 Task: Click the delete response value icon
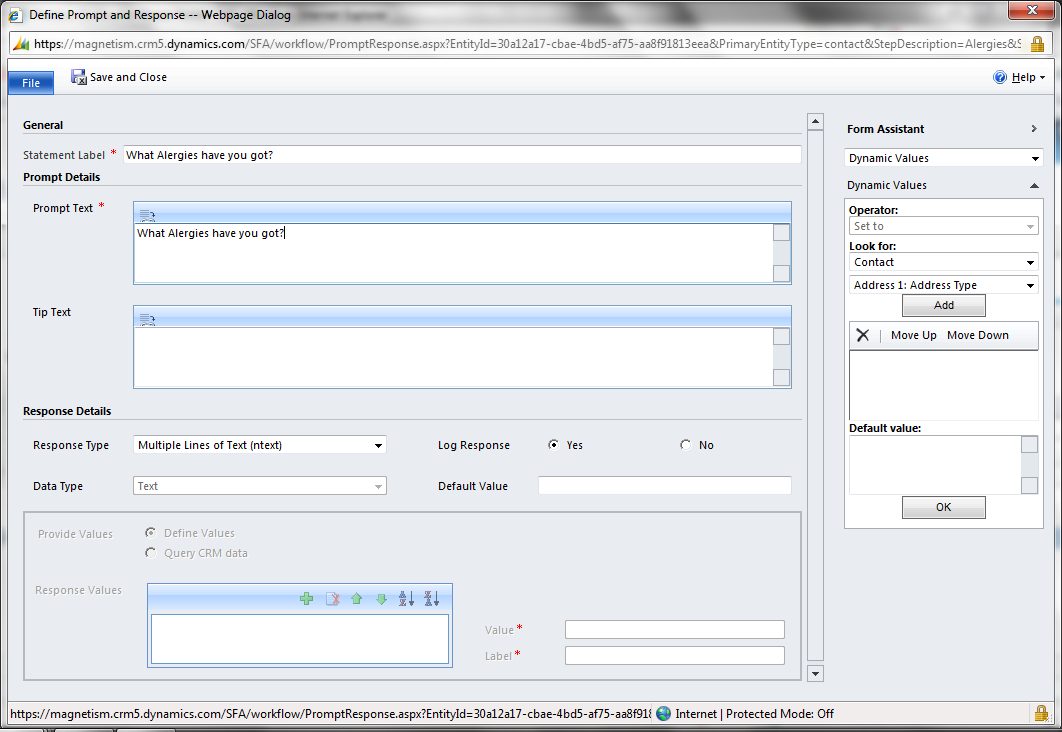pos(332,598)
